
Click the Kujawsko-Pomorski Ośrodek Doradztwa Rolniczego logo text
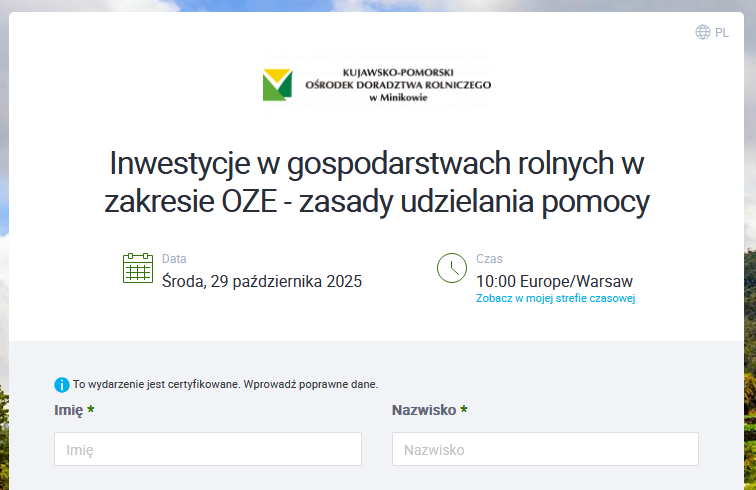(398, 85)
